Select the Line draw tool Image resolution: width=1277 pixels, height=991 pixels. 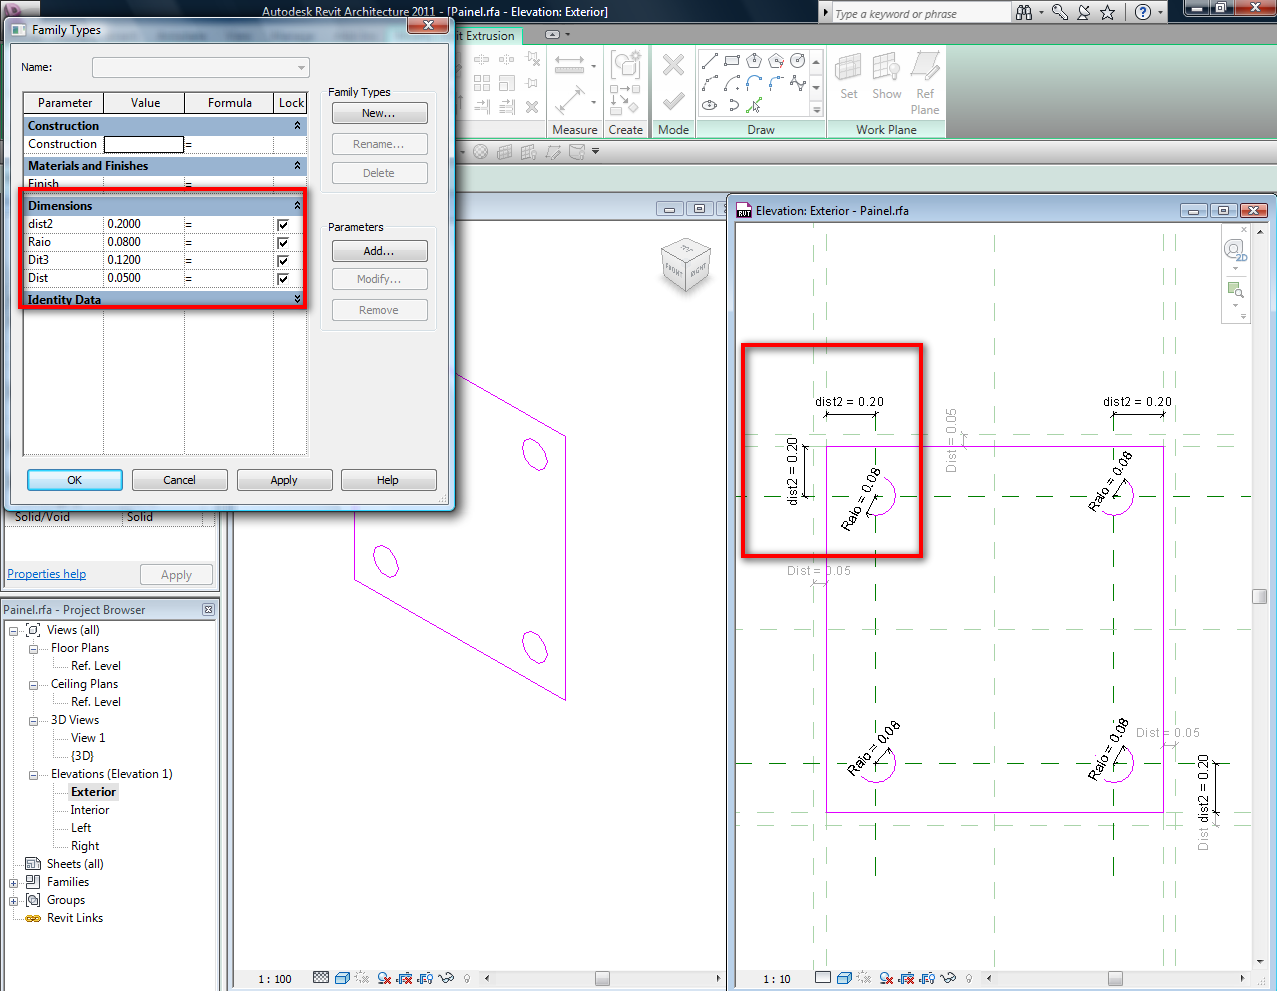coord(709,62)
